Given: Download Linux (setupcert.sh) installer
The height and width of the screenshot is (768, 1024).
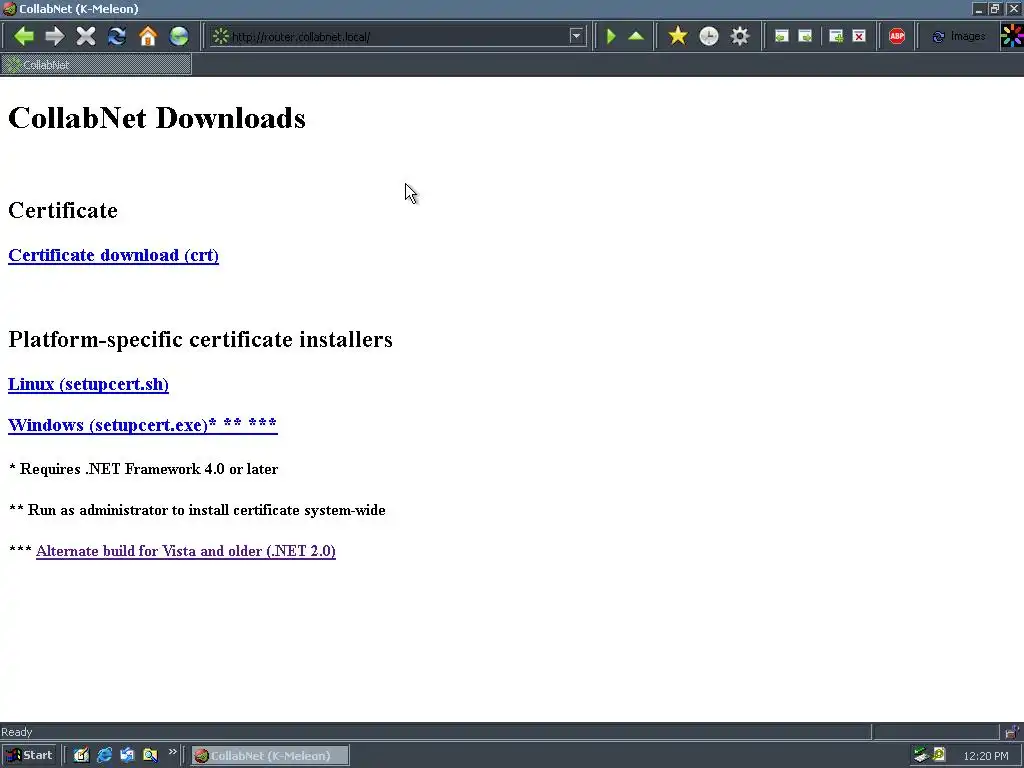Looking at the screenshot, I should (88, 384).
